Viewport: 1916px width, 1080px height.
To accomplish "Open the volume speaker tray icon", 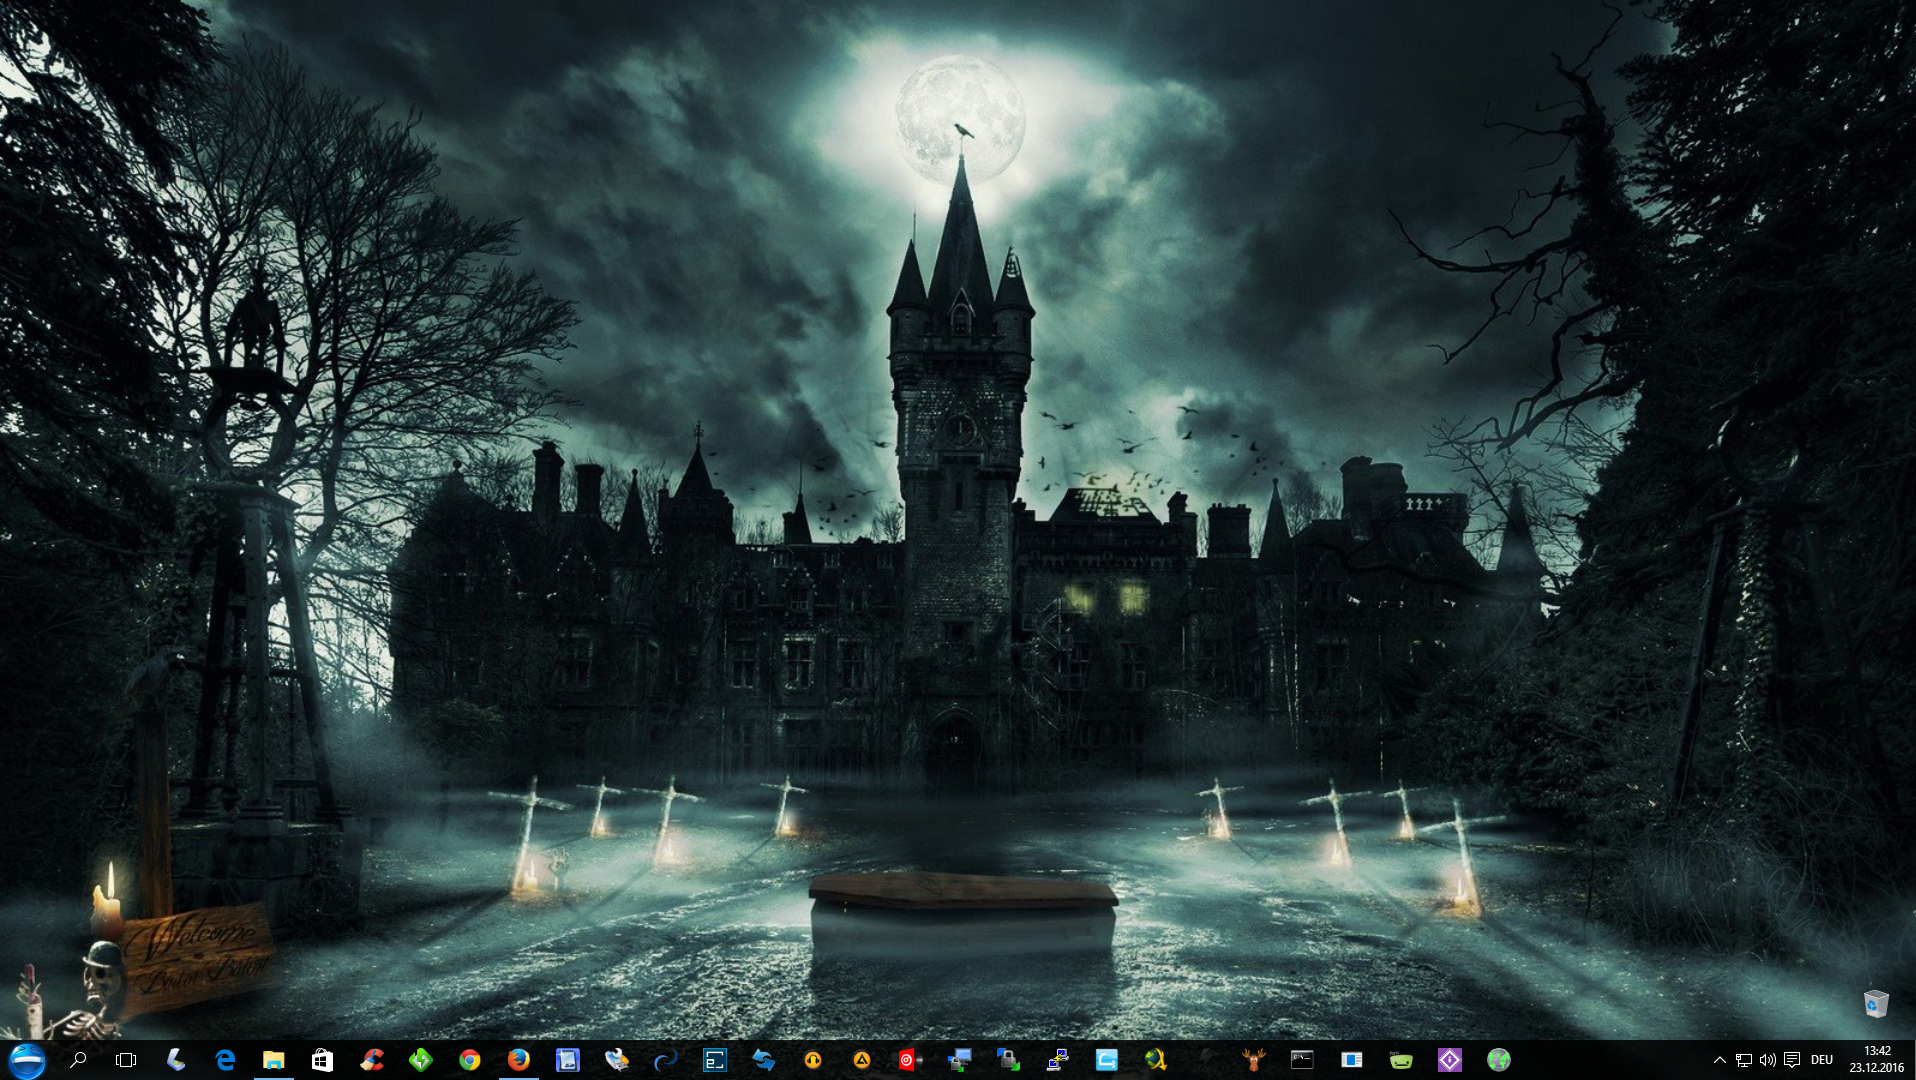I will coord(1767,1060).
